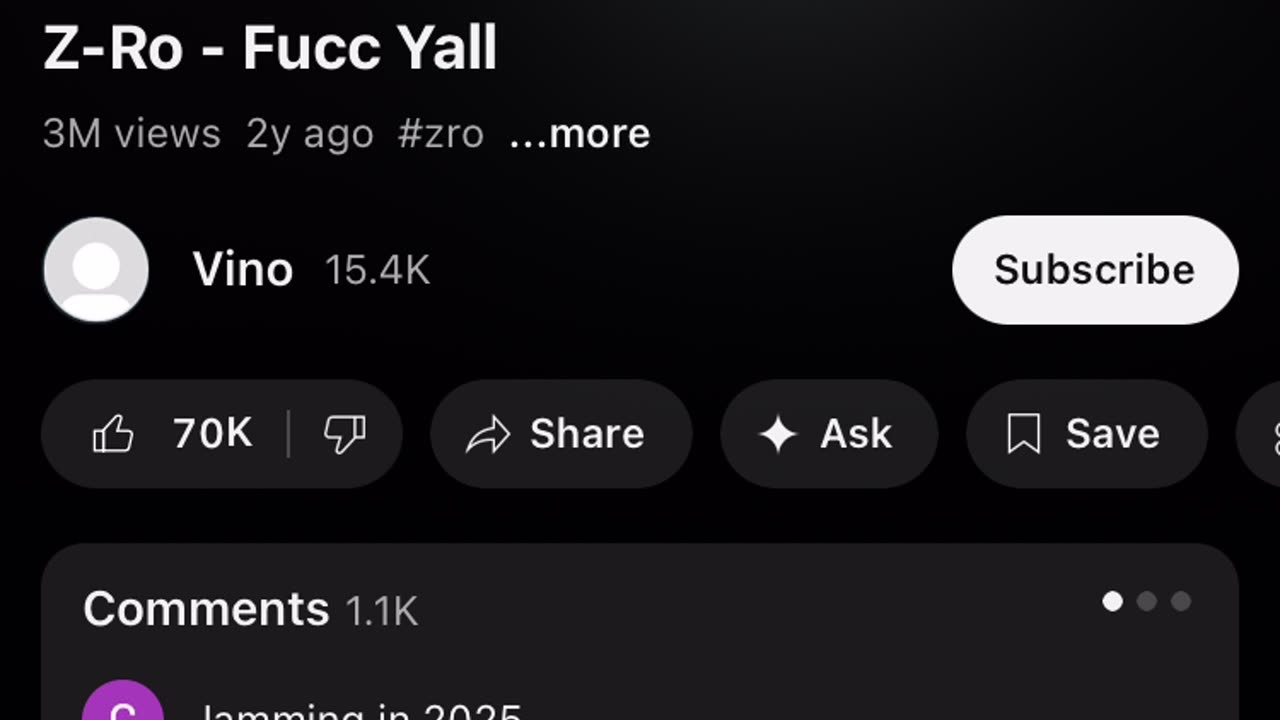1280x720 pixels.
Task: Subscribe to the Vino channel
Action: (x=1095, y=270)
